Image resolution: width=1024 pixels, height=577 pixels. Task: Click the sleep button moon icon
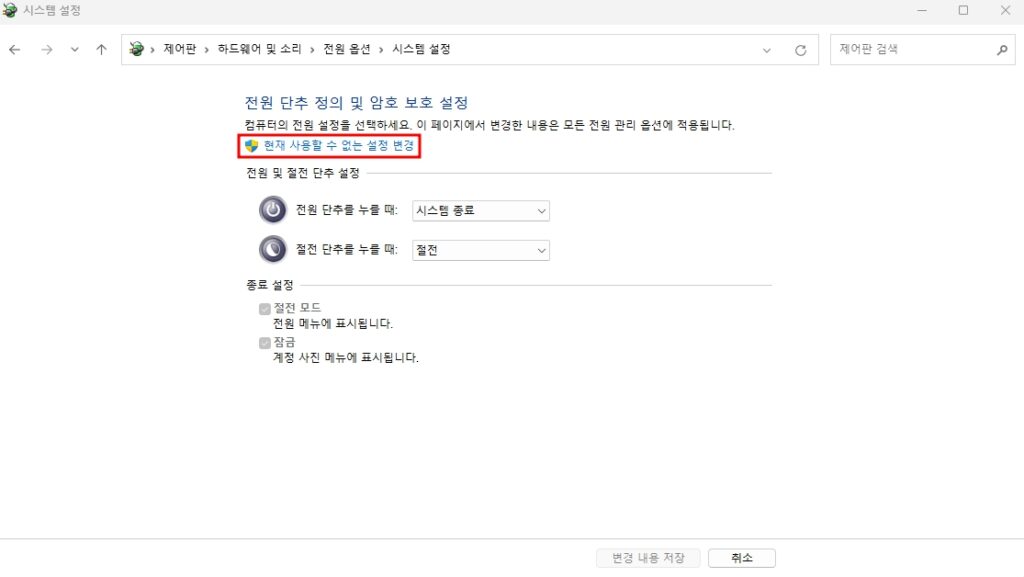(x=272, y=249)
